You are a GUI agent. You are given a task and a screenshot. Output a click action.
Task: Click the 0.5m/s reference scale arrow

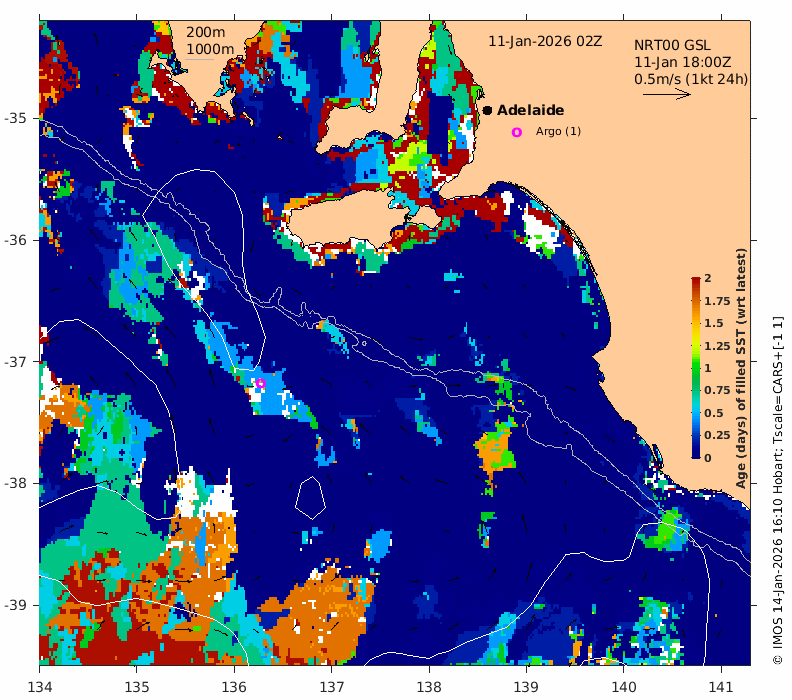(667, 94)
